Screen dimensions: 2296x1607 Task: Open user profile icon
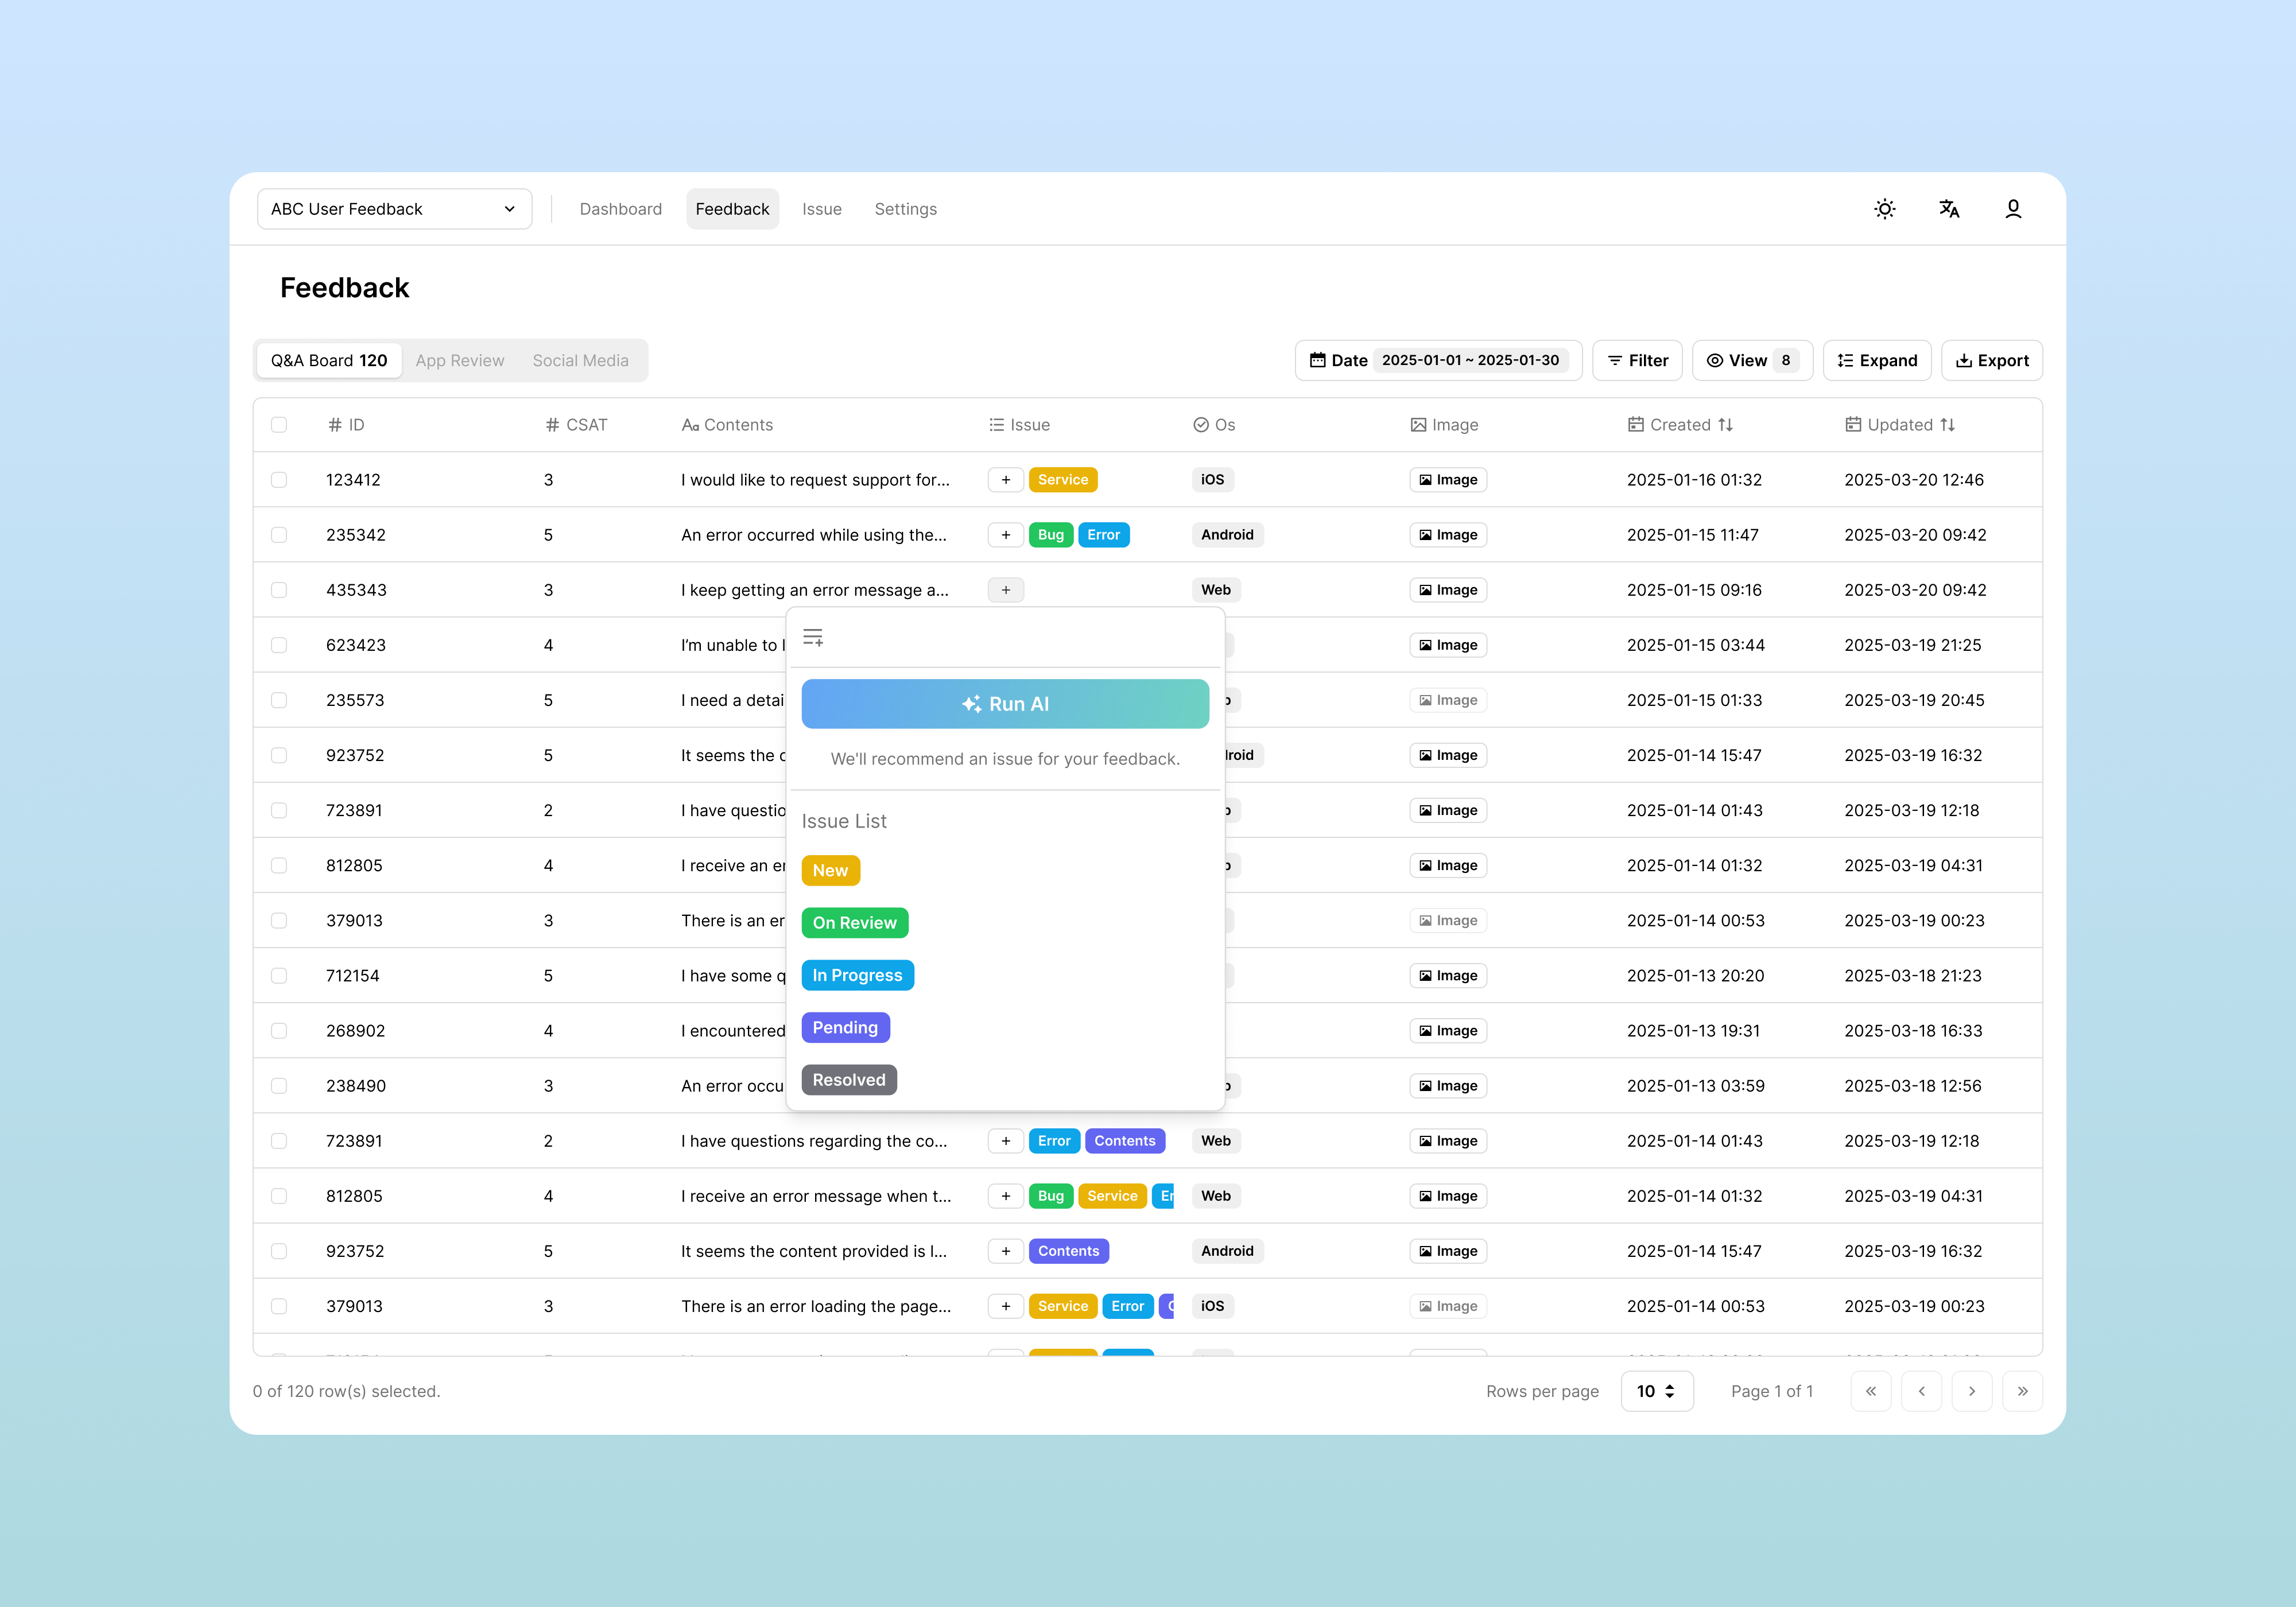click(x=2013, y=209)
